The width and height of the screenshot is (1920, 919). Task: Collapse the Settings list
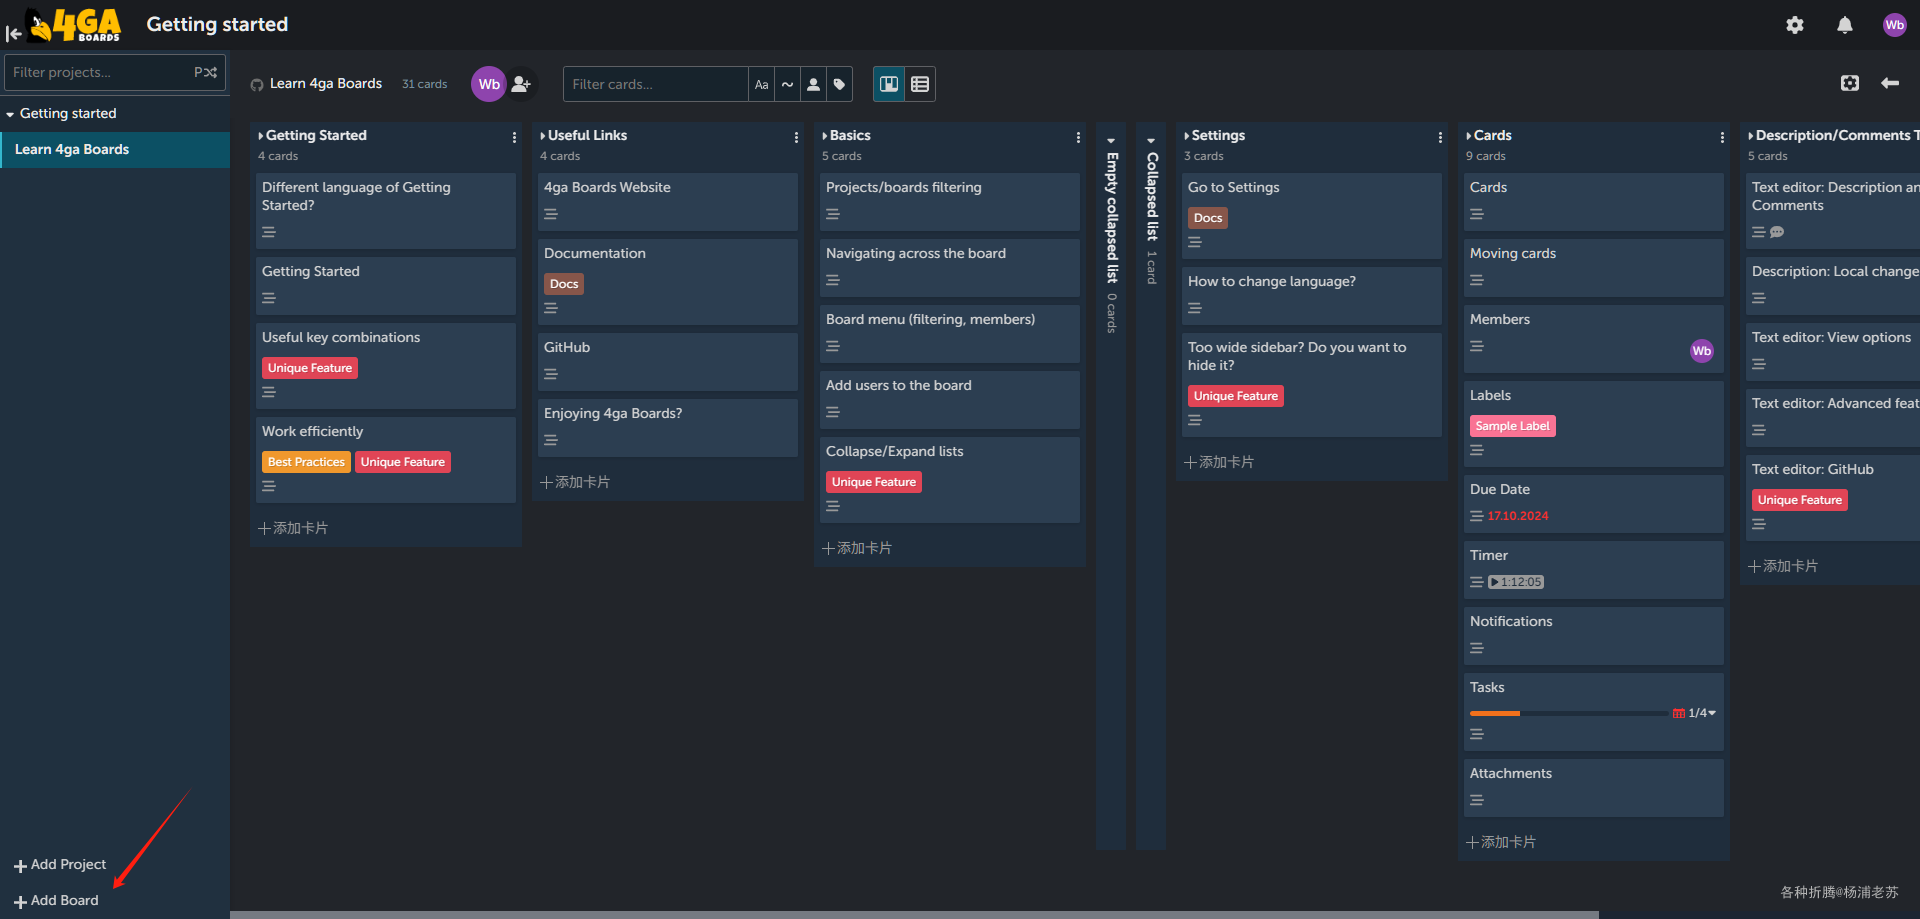coord(1187,136)
